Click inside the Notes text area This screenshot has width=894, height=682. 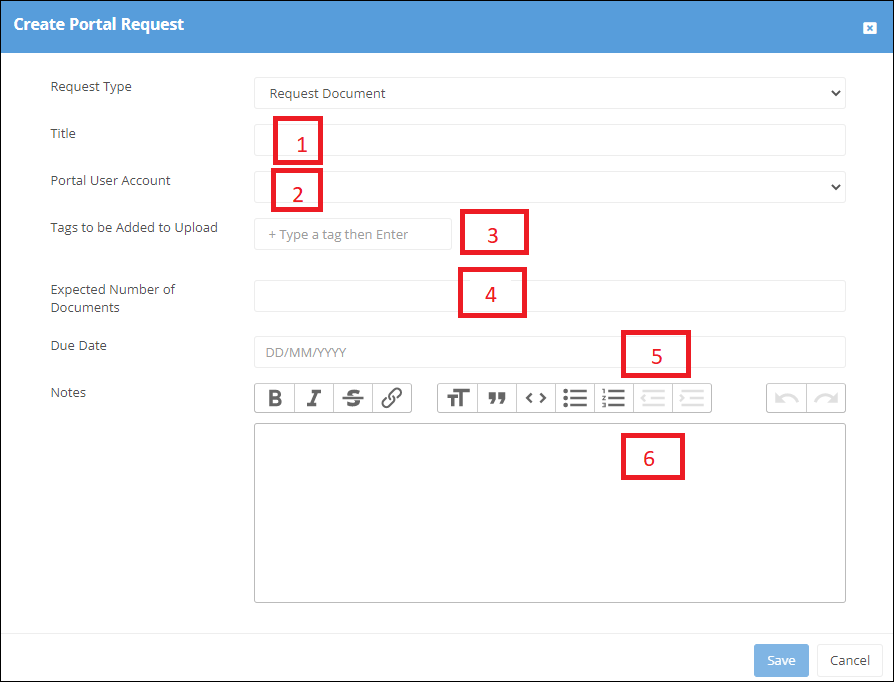pyautogui.click(x=550, y=513)
